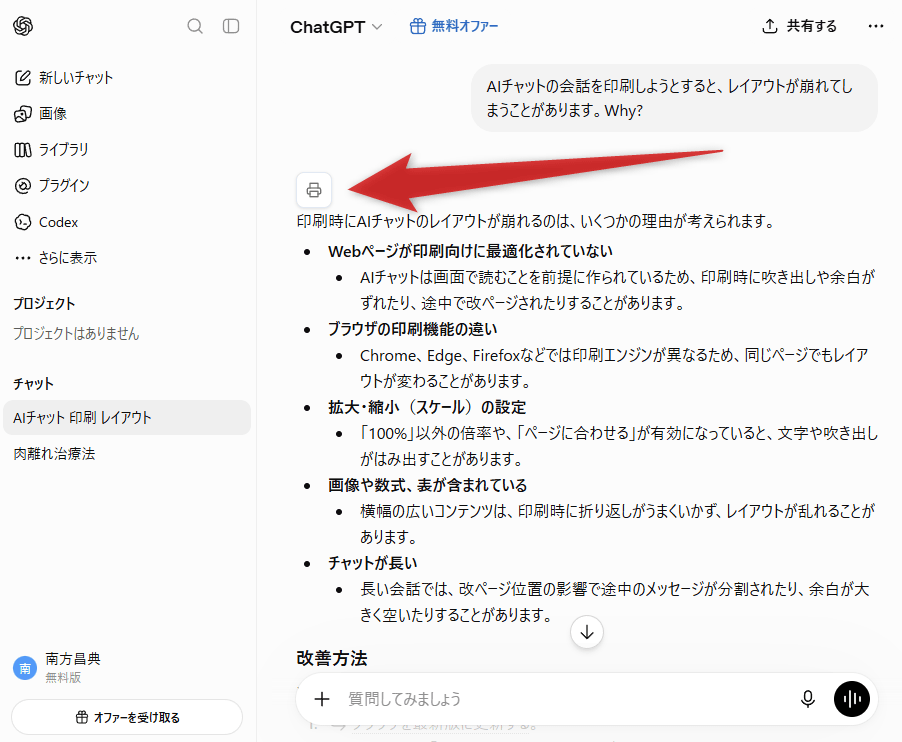The height and width of the screenshot is (742, 902).
Task: Click the 無料オファー gift link
Action: [x=454, y=26]
